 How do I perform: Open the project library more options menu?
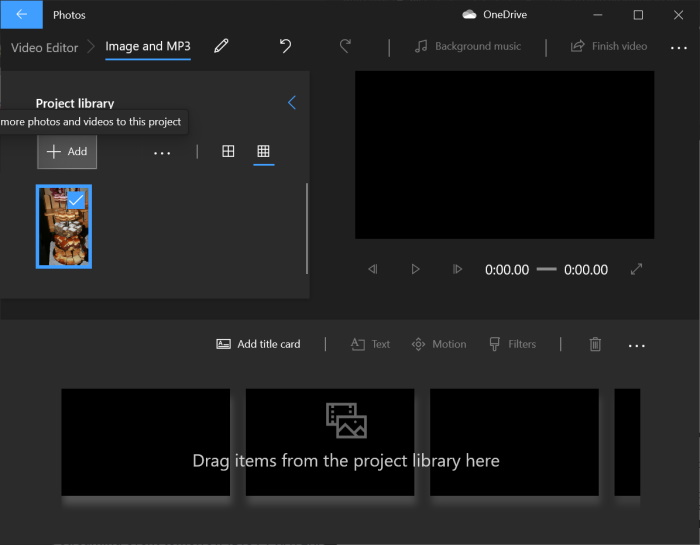[162, 152]
